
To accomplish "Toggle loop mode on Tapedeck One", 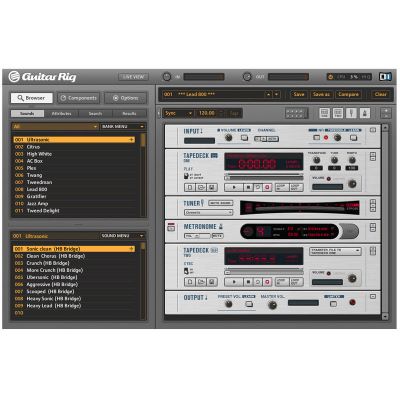I will 258,187.
